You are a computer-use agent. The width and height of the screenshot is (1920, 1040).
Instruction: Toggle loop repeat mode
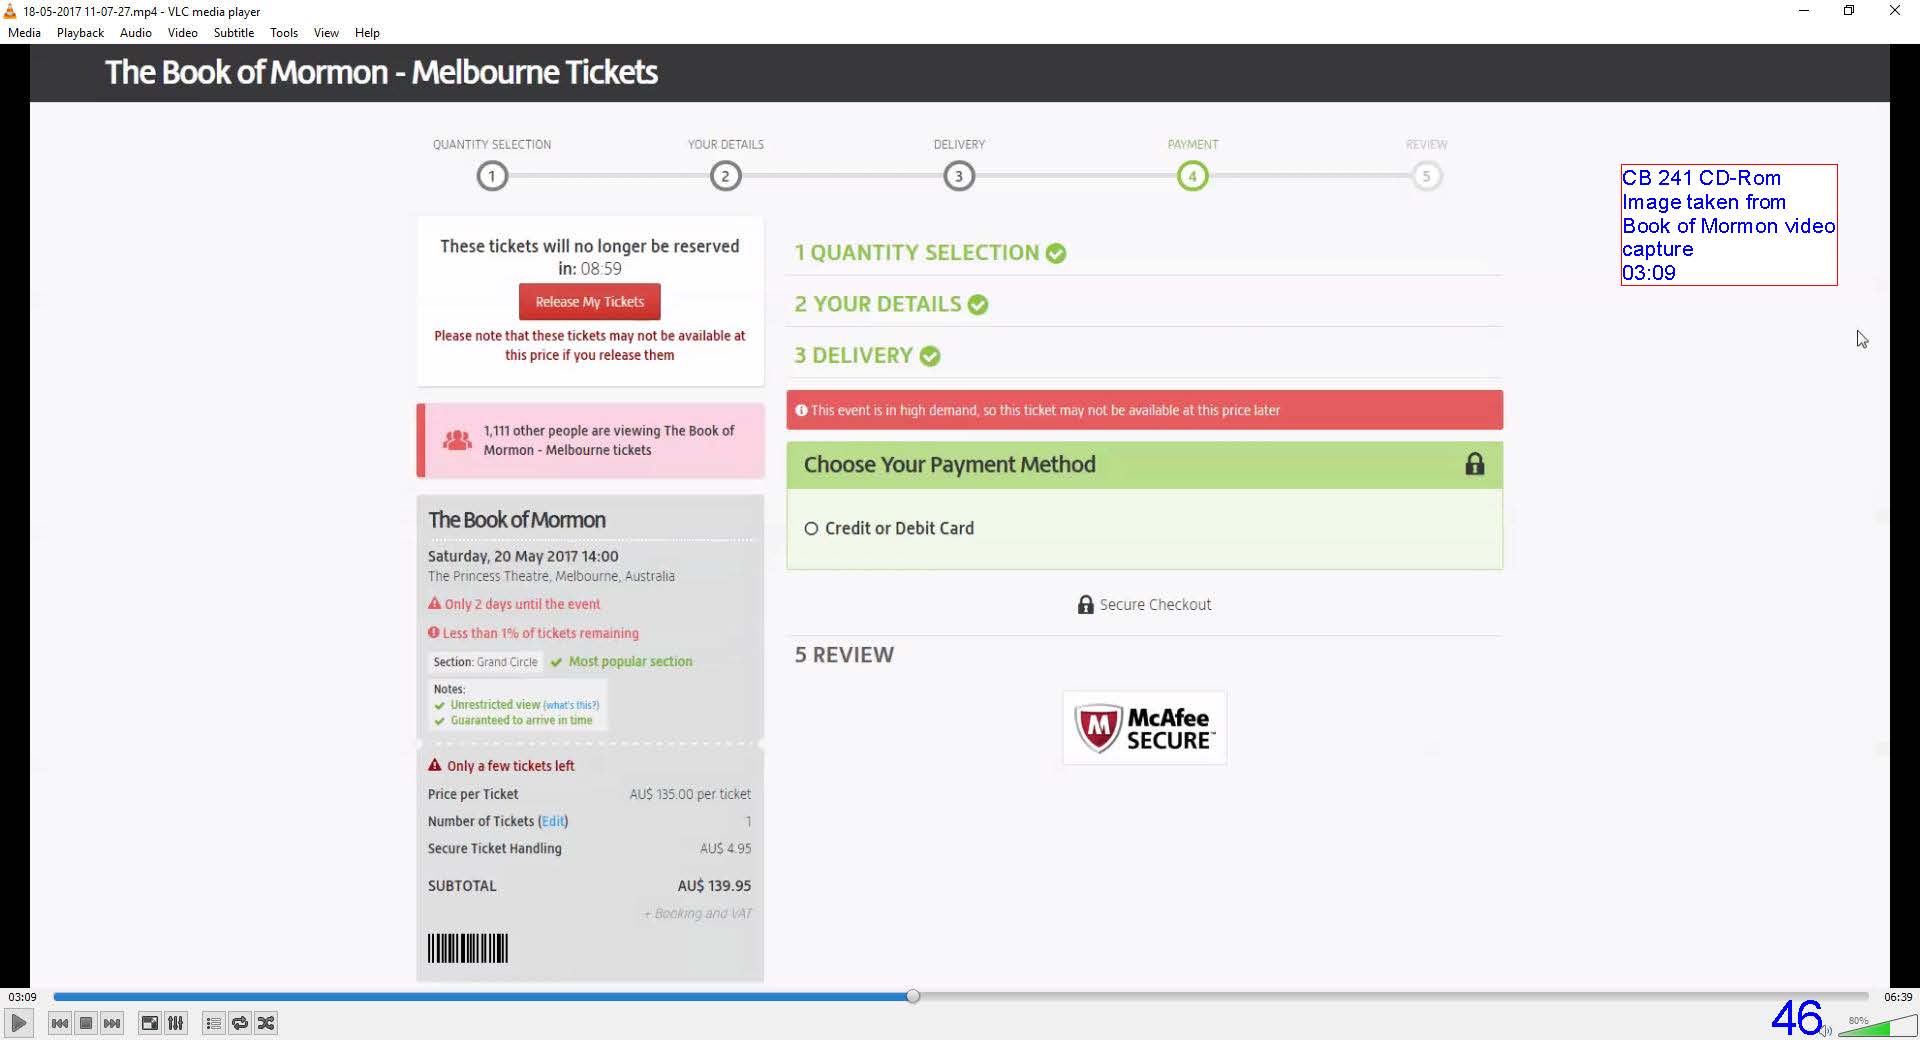pos(239,1023)
